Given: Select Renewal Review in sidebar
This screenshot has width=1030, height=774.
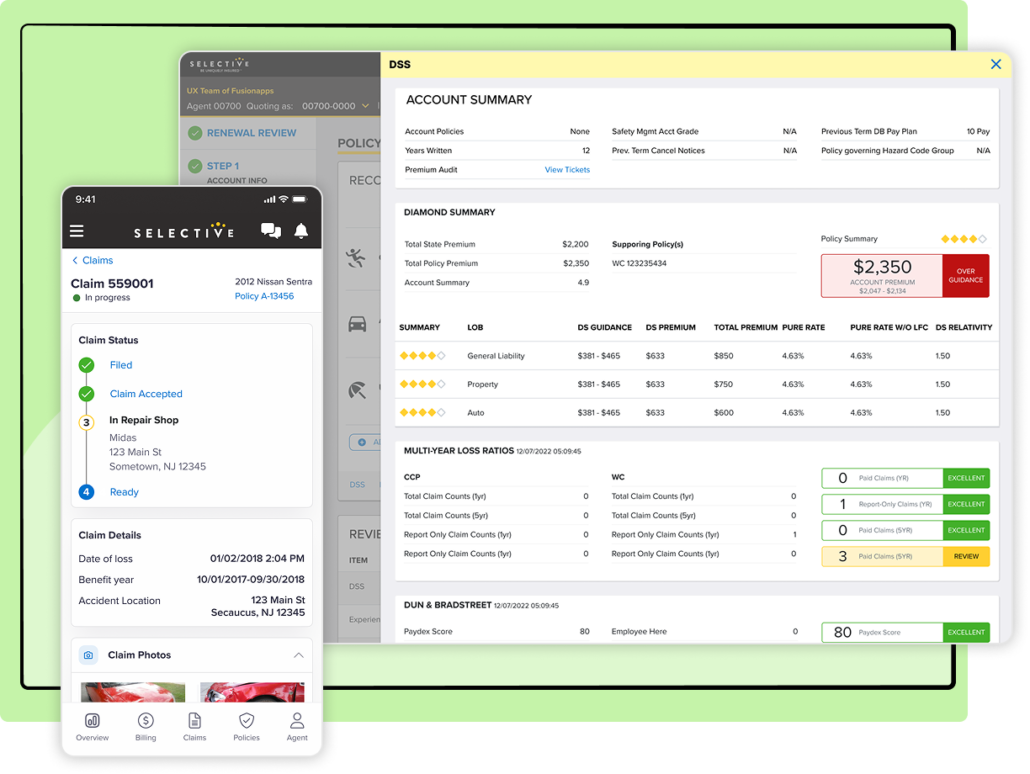Looking at the screenshot, I should click(252, 133).
